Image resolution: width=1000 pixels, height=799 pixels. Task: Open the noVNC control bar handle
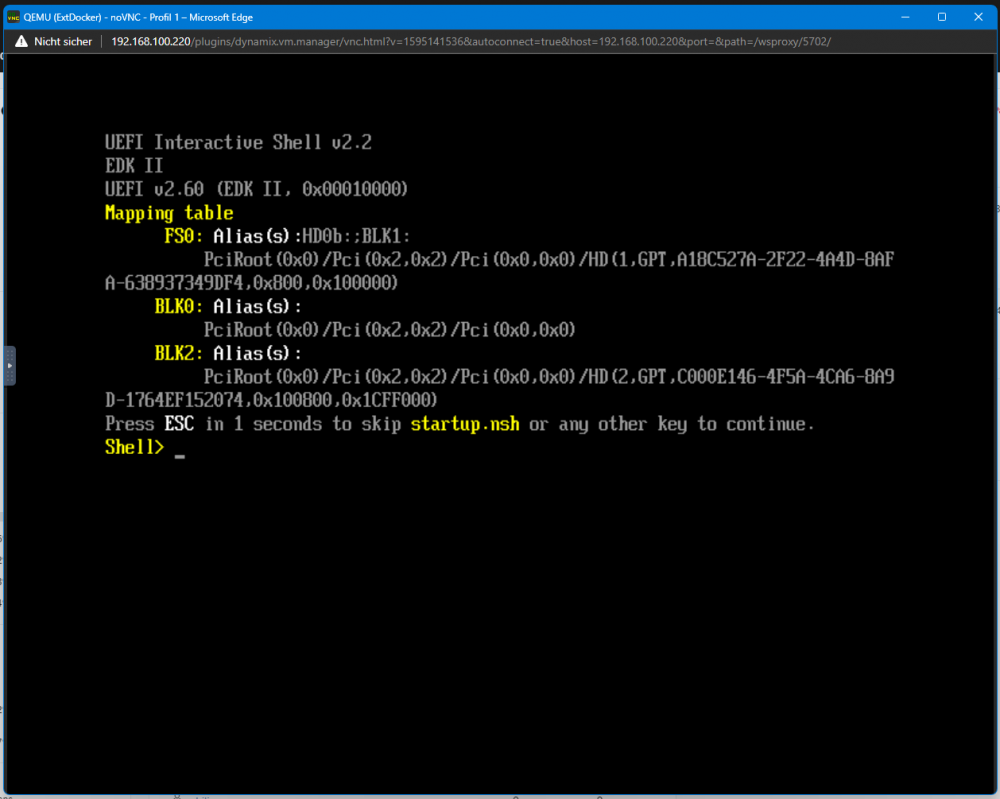[10, 365]
